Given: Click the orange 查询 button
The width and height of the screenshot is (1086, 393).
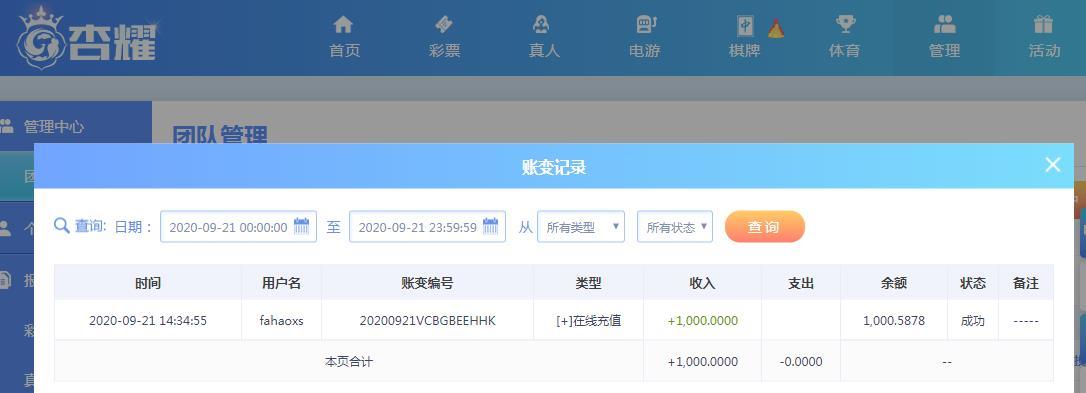Looking at the screenshot, I should click(765, 227).
